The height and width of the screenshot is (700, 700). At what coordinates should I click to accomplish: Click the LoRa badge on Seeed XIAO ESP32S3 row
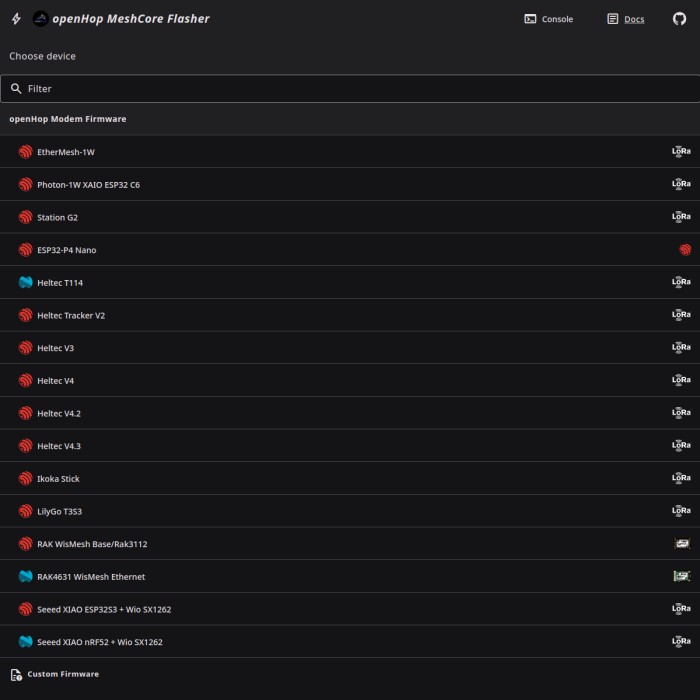point(681,608)
